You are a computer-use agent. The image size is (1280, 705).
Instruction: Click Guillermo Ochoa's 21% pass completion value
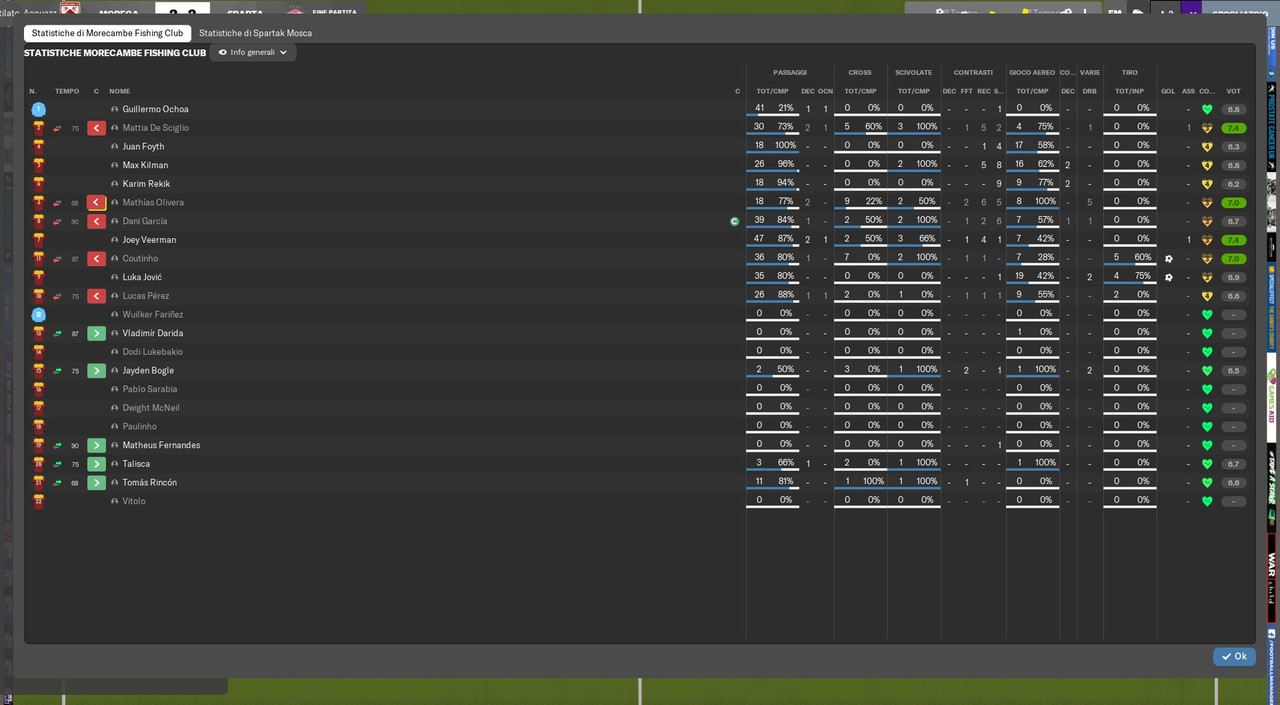786,108
